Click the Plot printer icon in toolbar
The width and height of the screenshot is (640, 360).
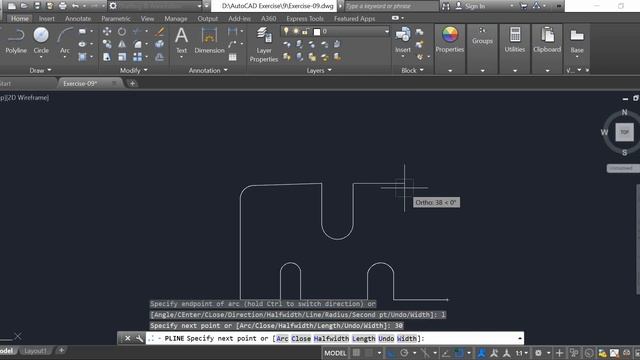point(62,6)
